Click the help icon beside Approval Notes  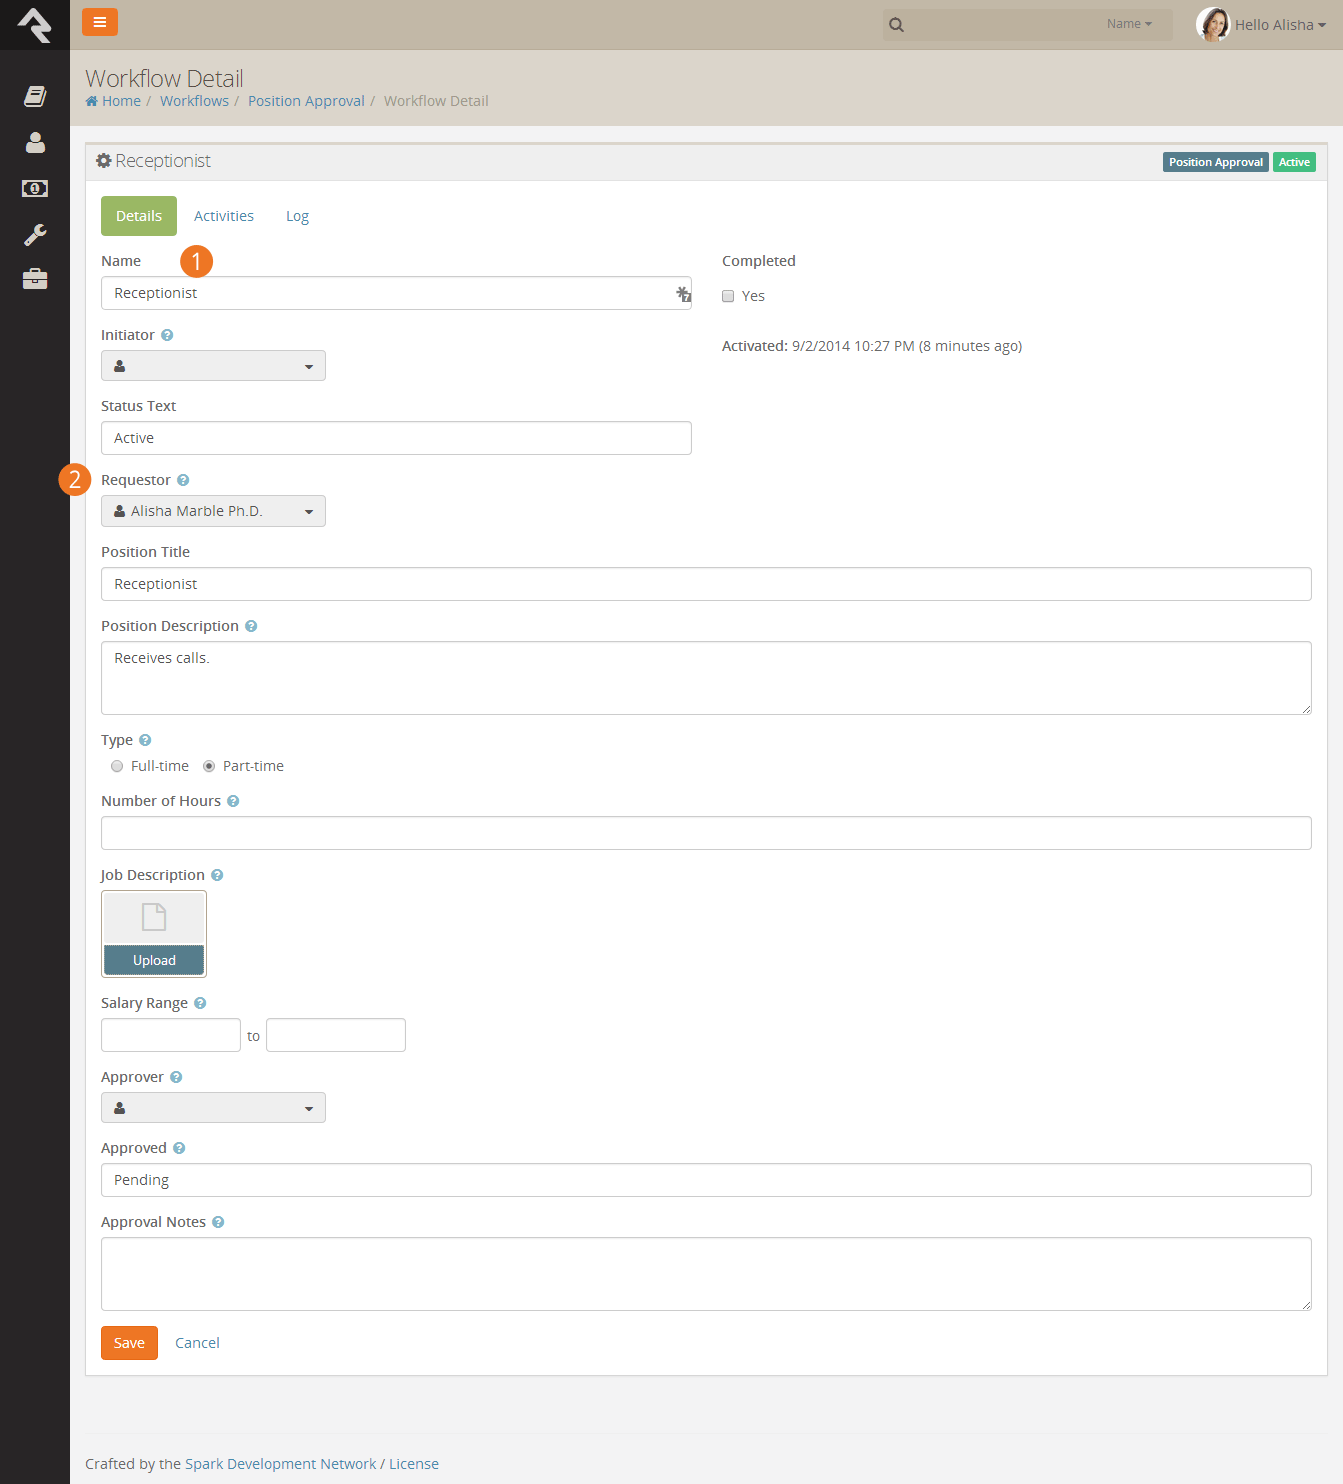click(x=218, y=1222)
